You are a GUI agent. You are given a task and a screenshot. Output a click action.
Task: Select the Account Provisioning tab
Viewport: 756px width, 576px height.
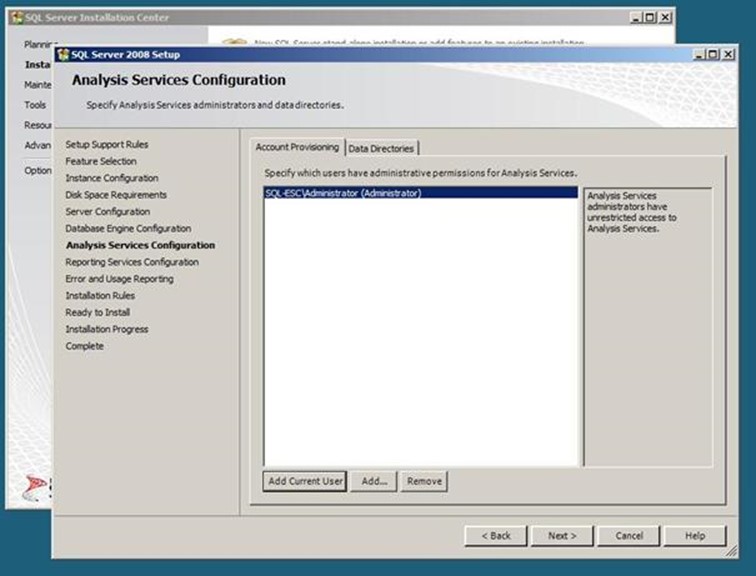(297, 147)
